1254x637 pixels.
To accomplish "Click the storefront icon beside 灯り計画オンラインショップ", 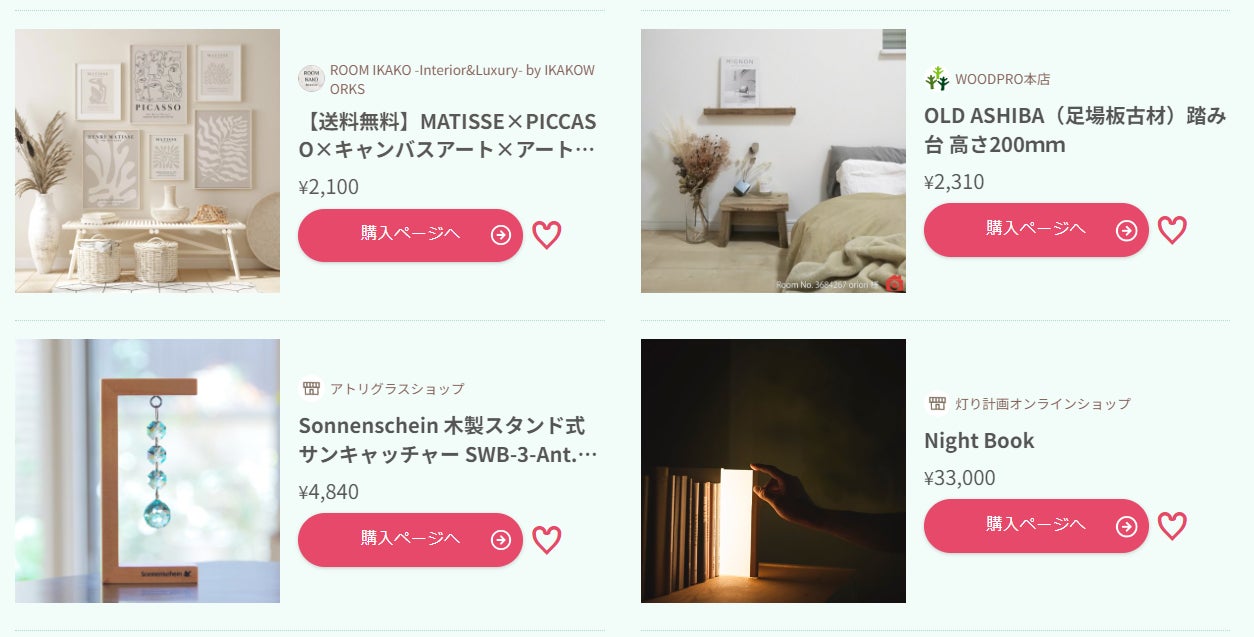I will point(937,403).
